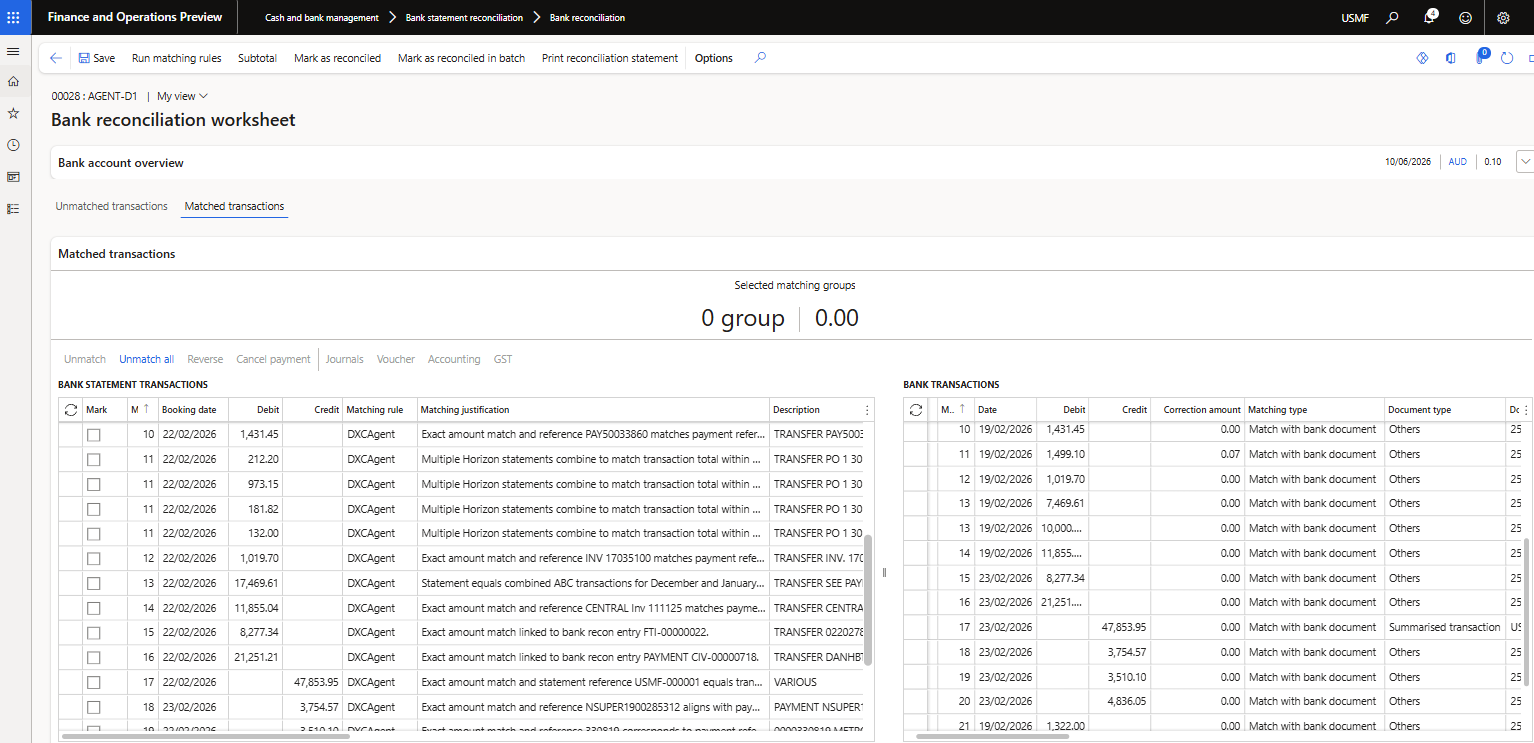The height and width of the screenshot is (743, 1534).
Task: Click the search magnifier in top bar
Action: [1392, 18]
